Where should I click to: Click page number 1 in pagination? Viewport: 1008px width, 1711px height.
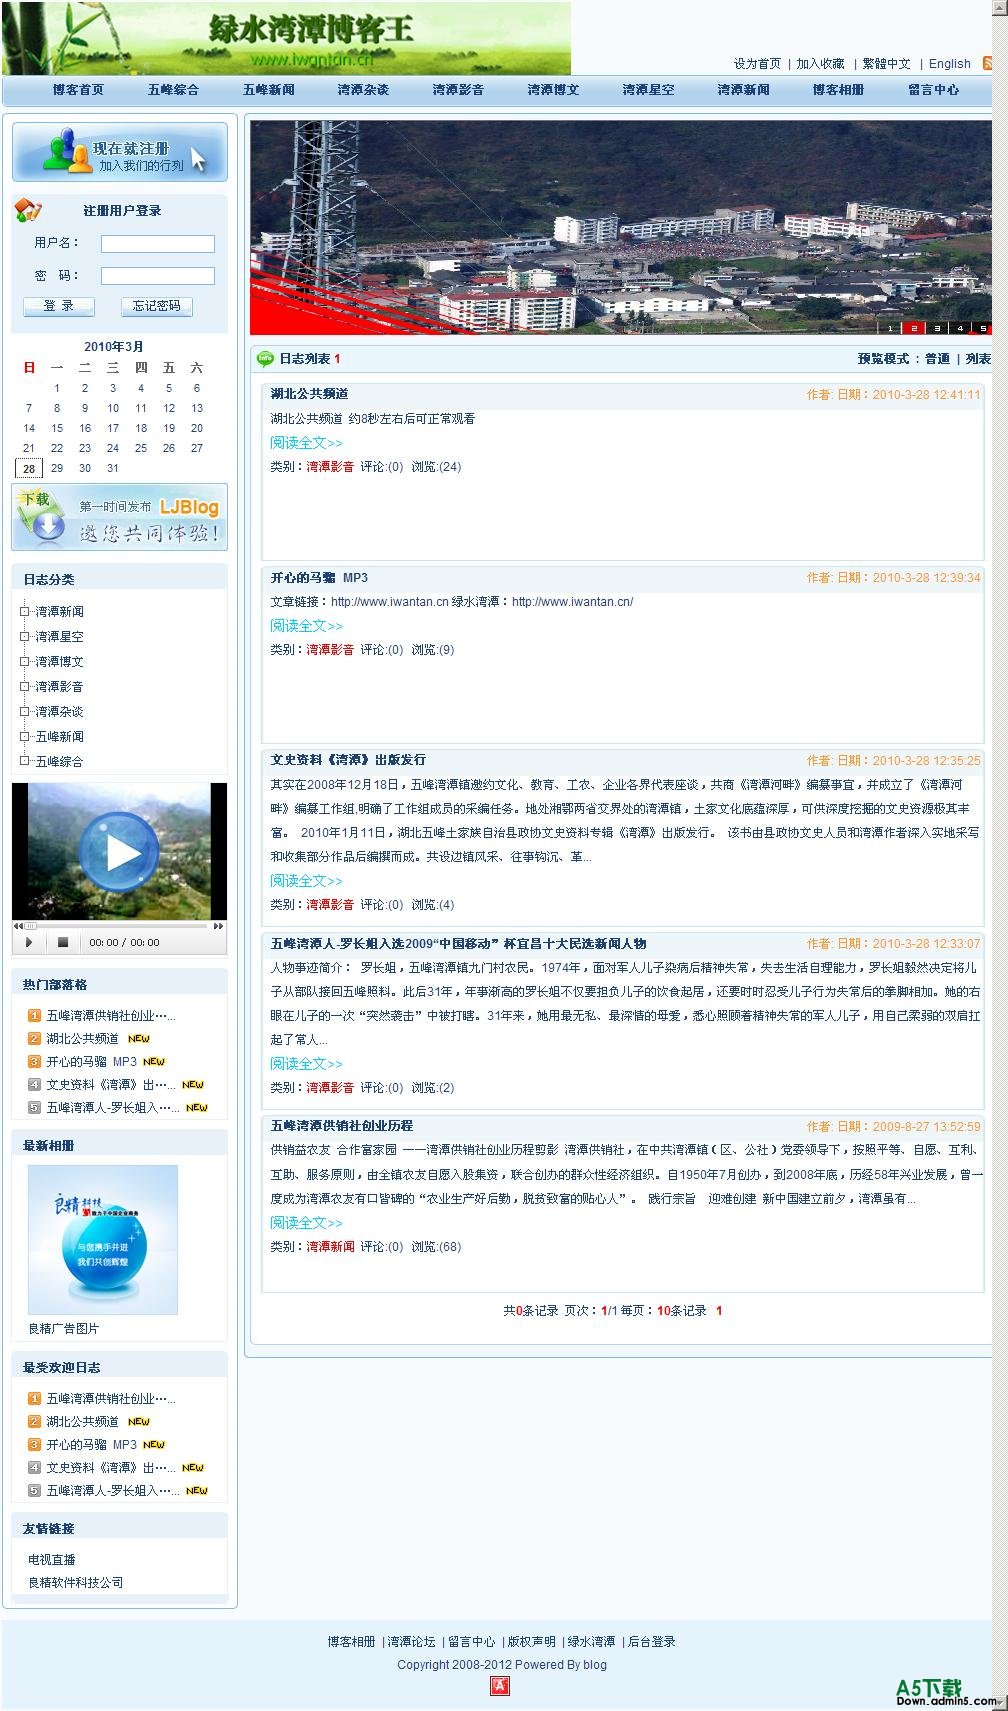click(x=719, y=1311)
